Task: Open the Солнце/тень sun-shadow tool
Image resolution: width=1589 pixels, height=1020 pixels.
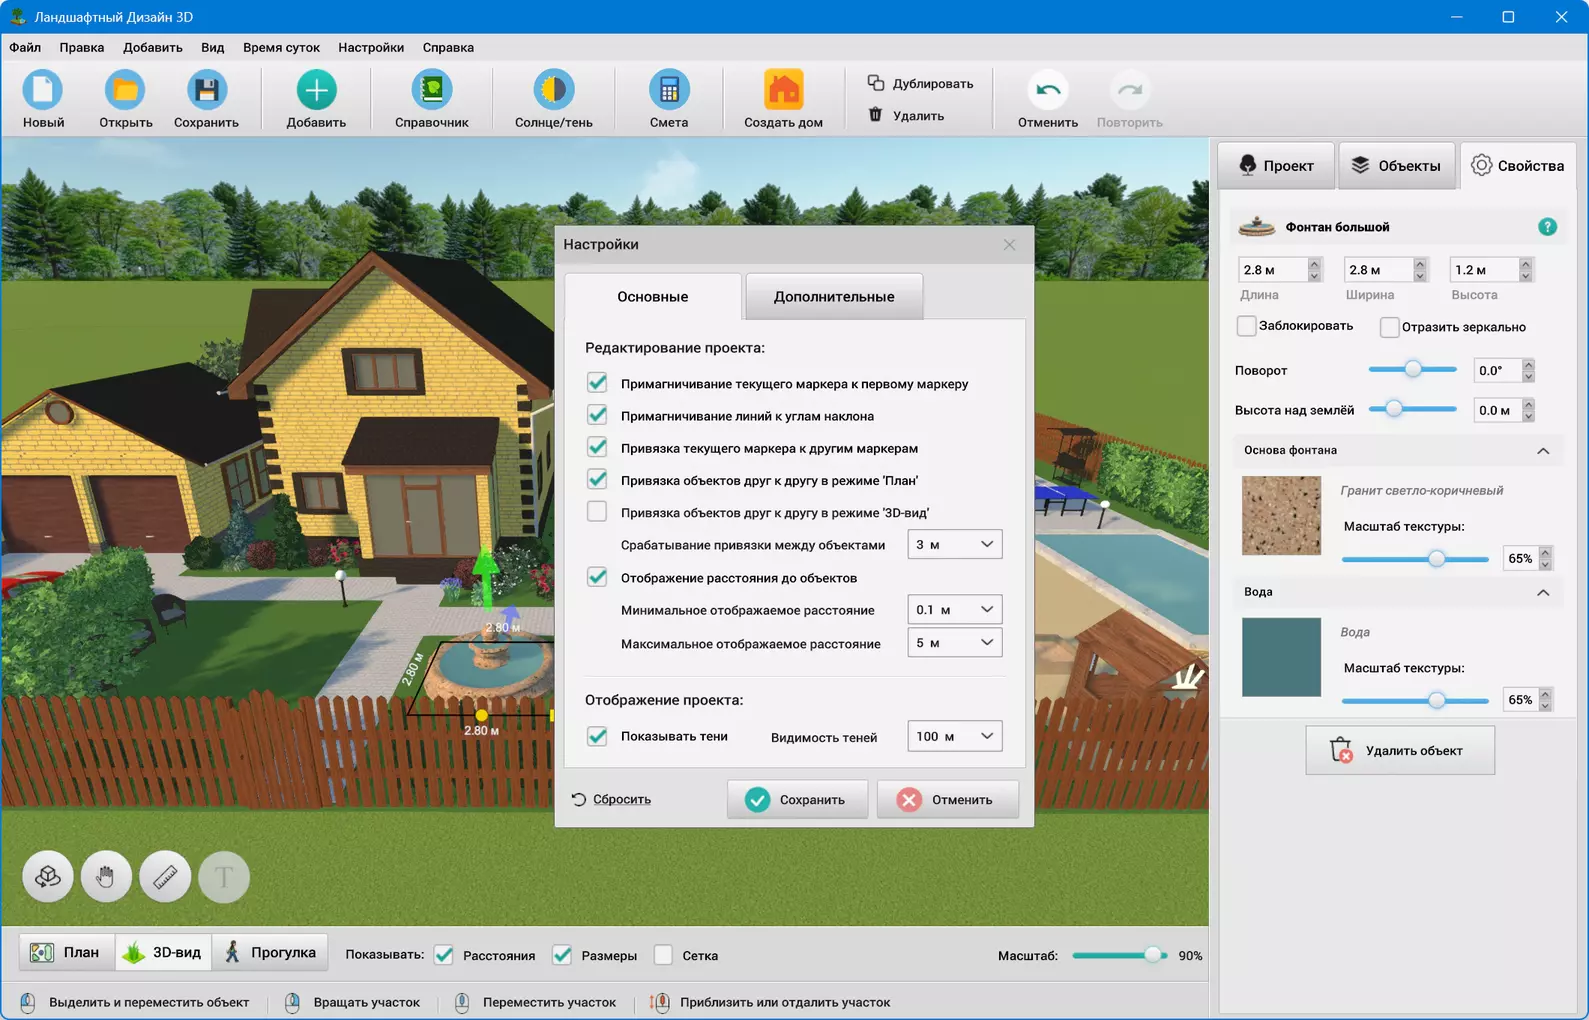Action: [553, 90]
